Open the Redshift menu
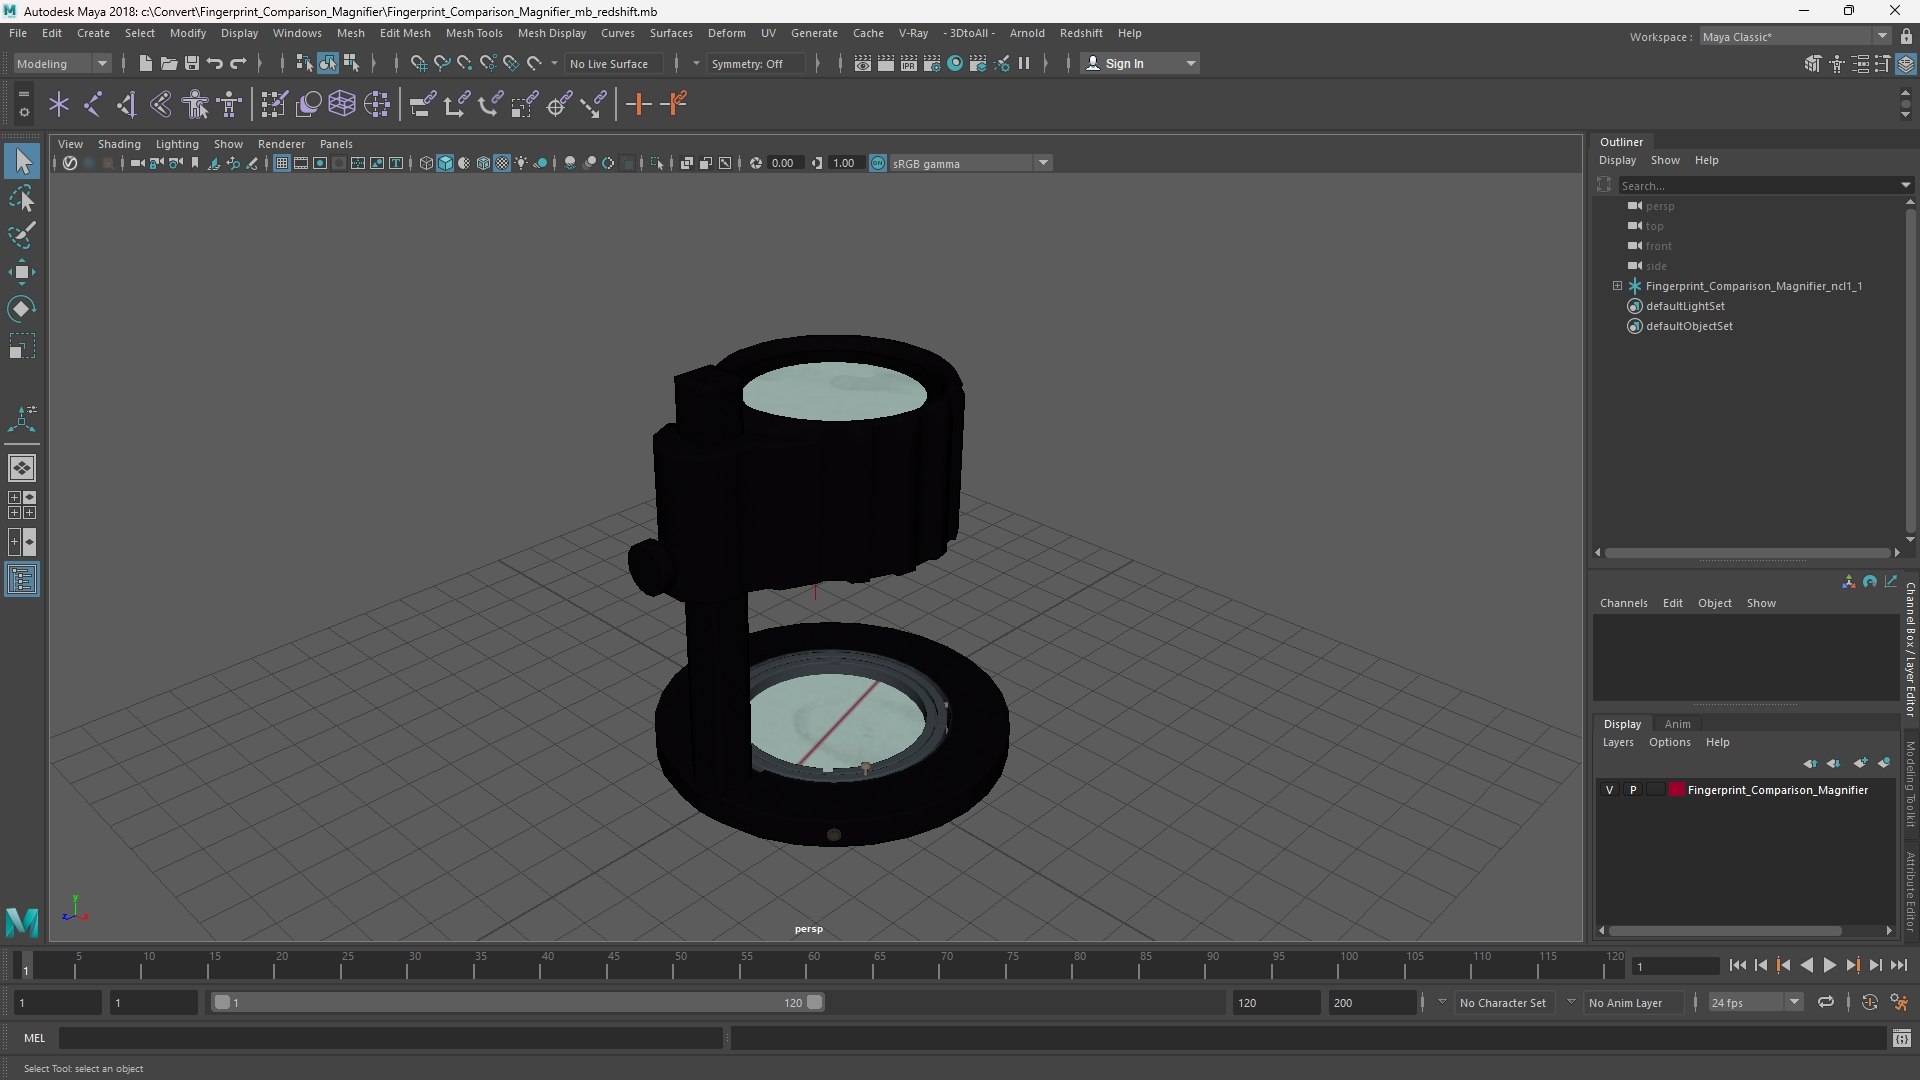Viewport: 1920px width, 1080px height. point(1081,33)
